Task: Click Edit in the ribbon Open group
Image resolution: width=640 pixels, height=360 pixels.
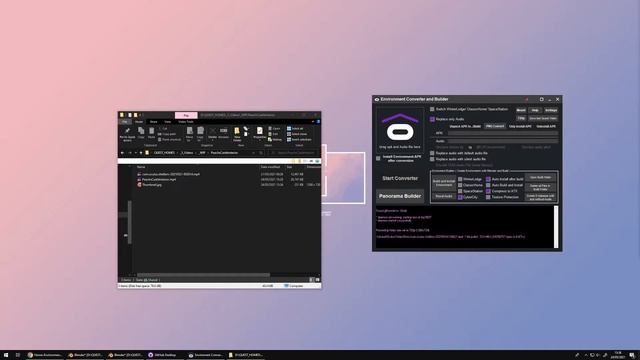Action: click(273, 134)
